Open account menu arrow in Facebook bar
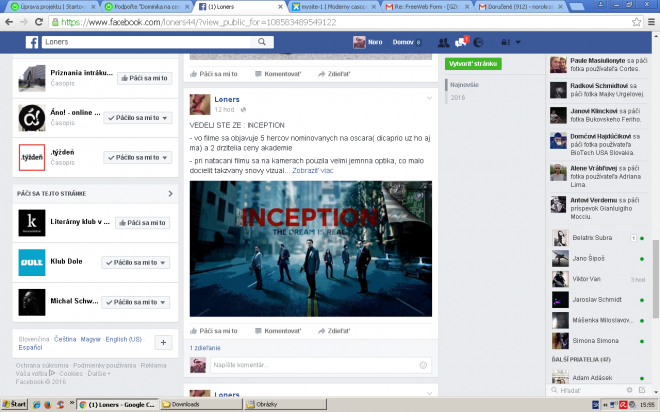Image resolution: width=660 pixels, height=412 pixels. click(x=518, y=42)
